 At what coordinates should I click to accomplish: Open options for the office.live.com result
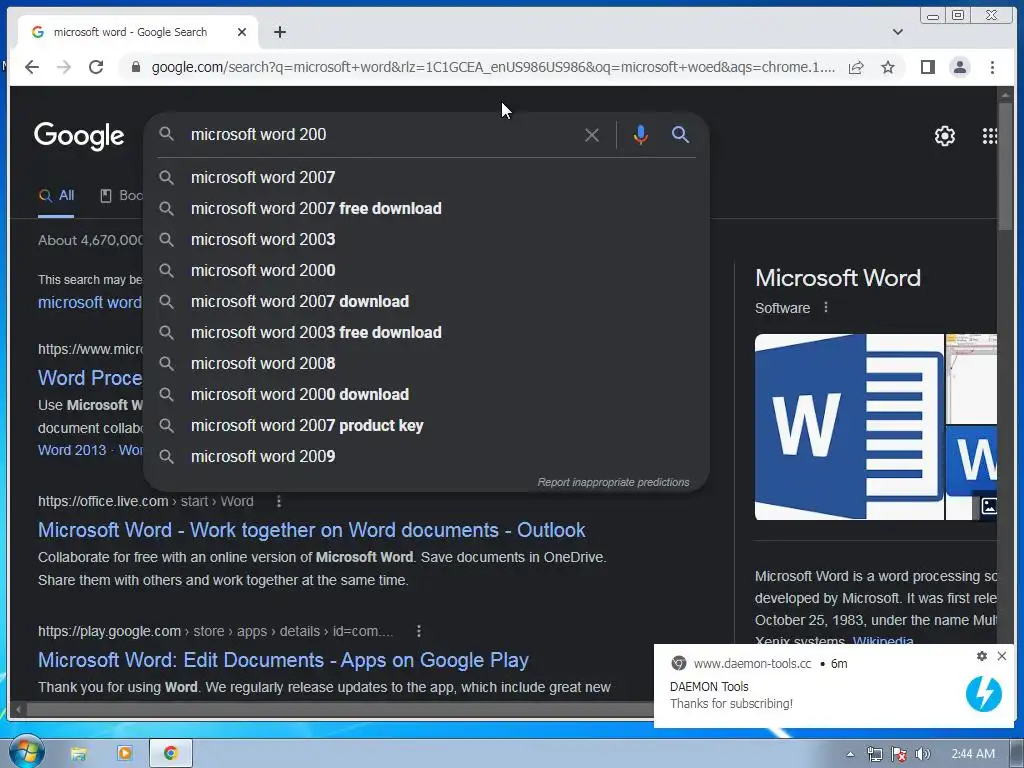(x=279, y=501)
